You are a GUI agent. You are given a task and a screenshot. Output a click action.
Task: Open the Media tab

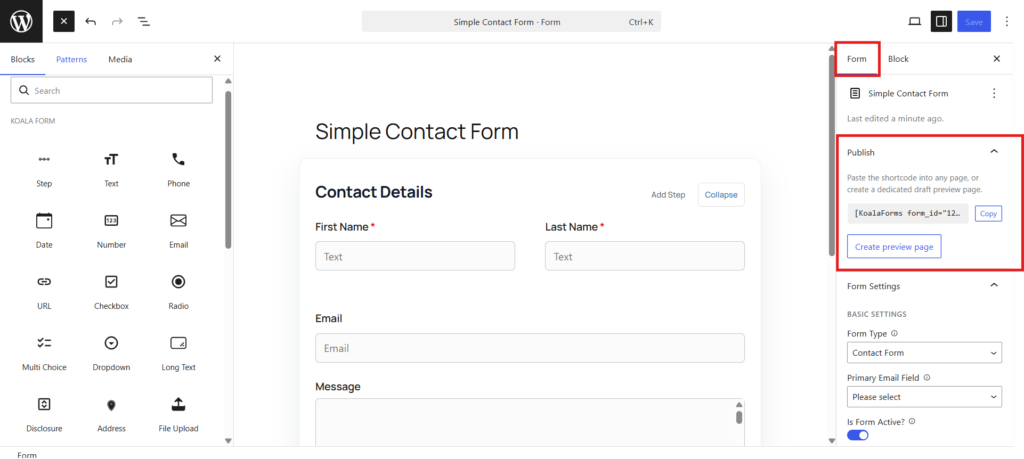pyautogui.click(x=120, y=59)
